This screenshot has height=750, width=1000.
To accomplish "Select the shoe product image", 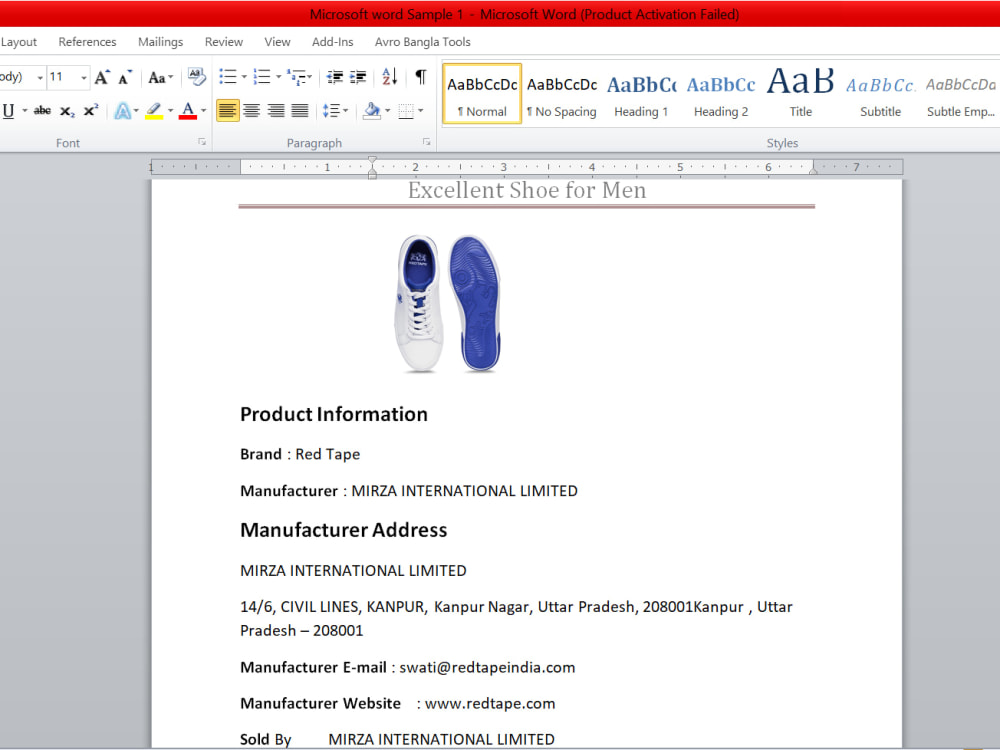I will (x=447, y=304).
